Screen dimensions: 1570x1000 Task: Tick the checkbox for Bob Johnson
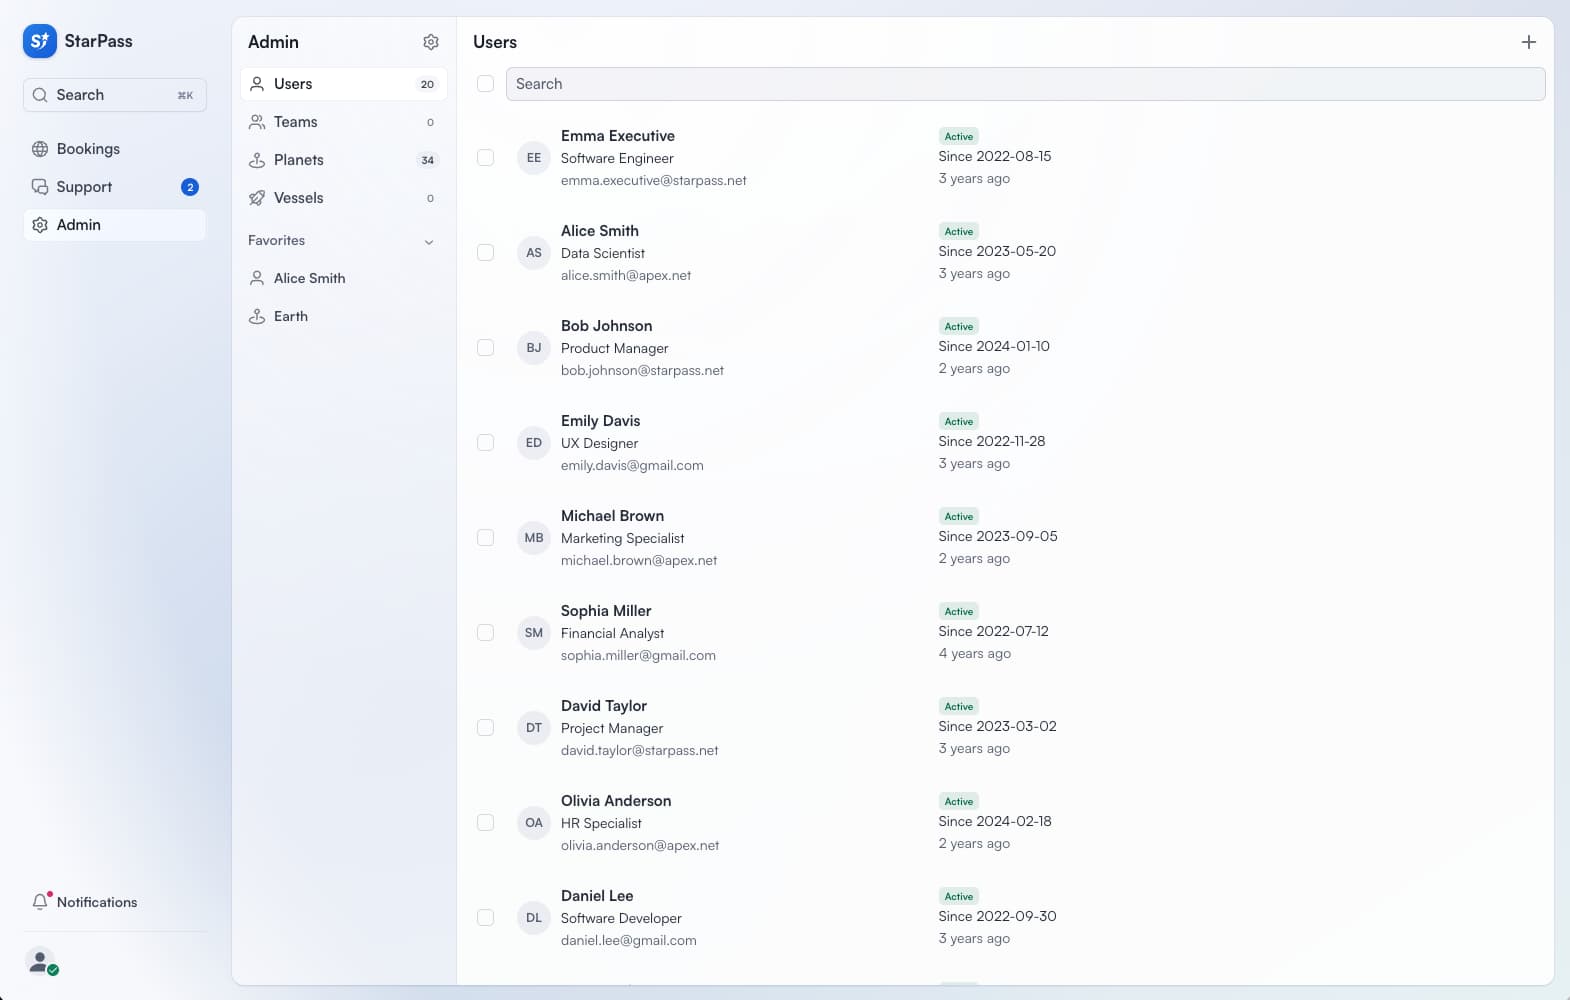point(485,348)
